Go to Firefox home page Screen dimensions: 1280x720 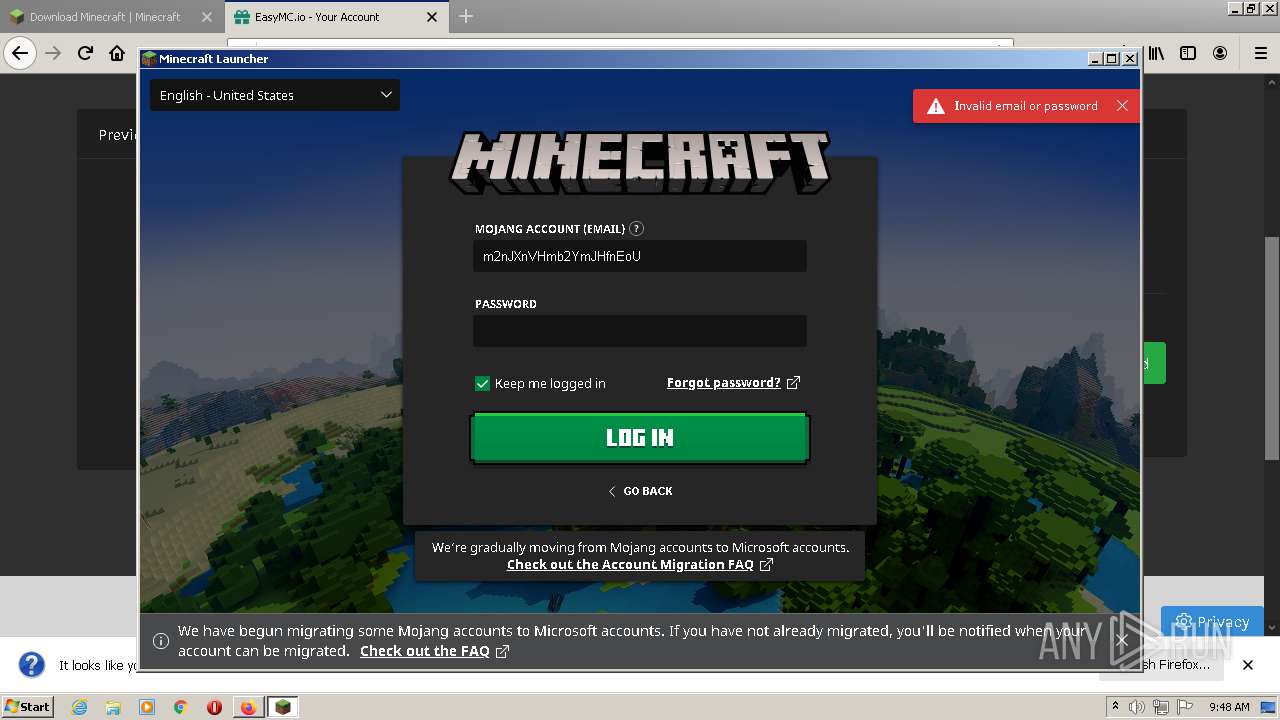click(x=117, y=53)
